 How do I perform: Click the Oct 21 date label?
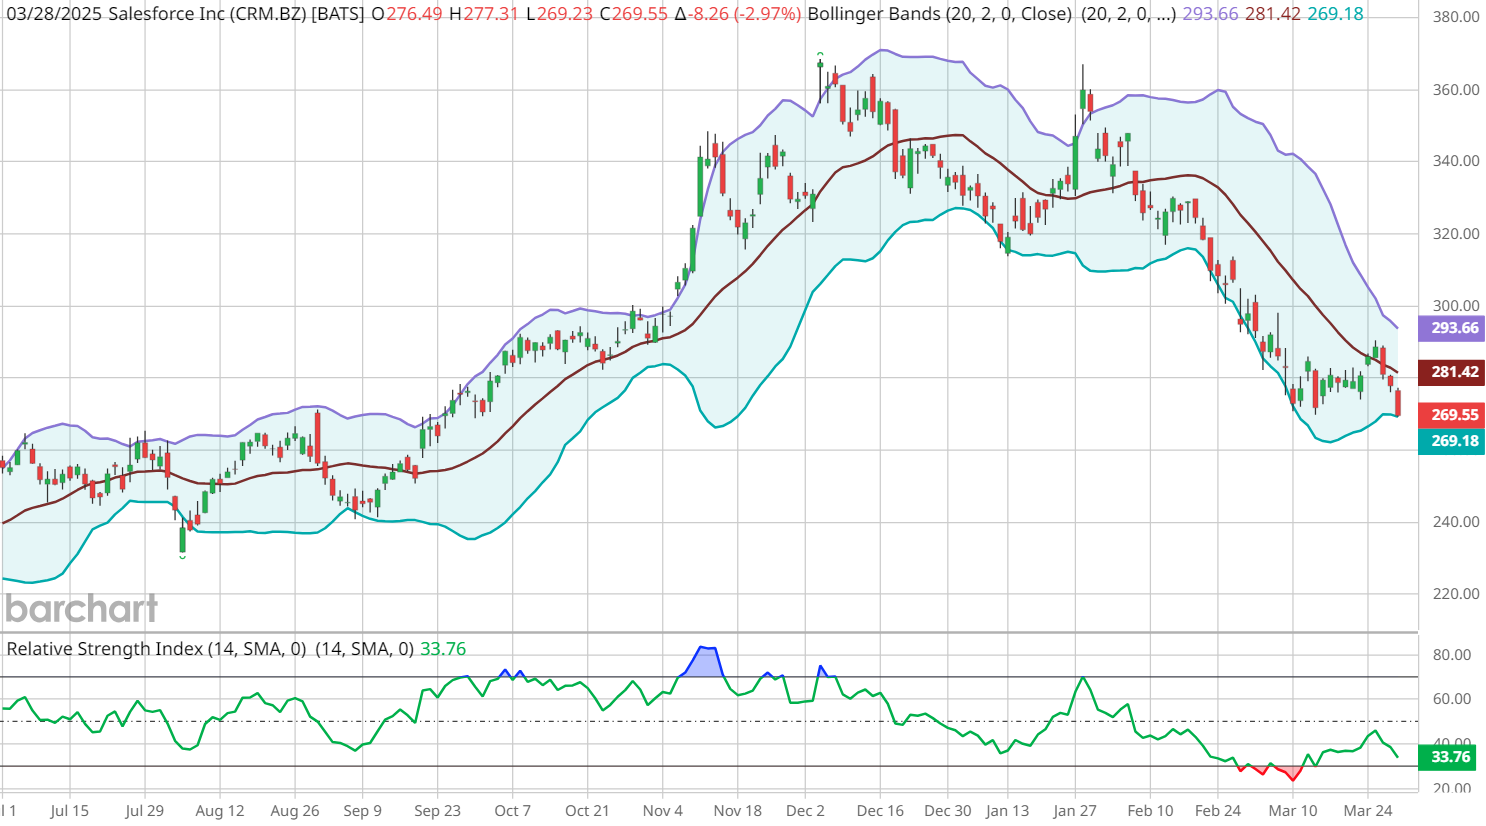[x=587, y=811]
